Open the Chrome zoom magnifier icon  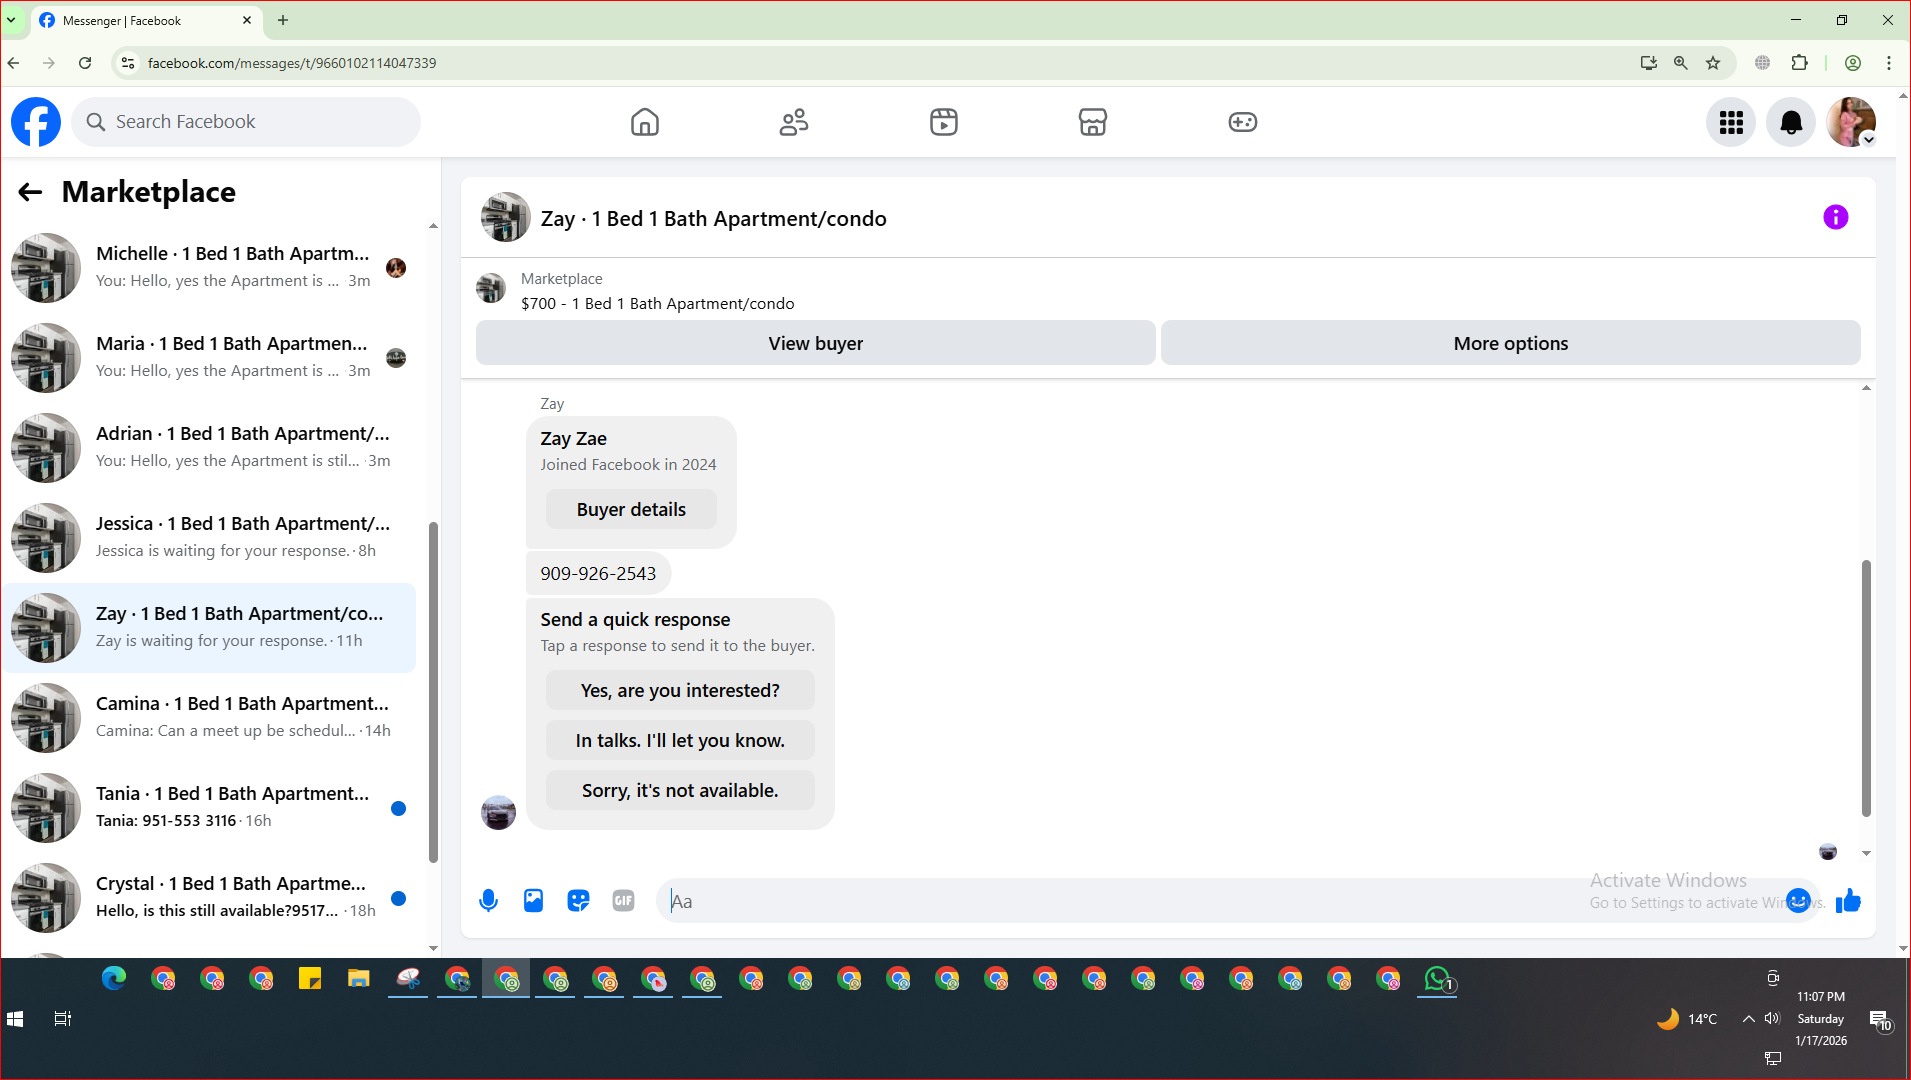point(1681,63)
